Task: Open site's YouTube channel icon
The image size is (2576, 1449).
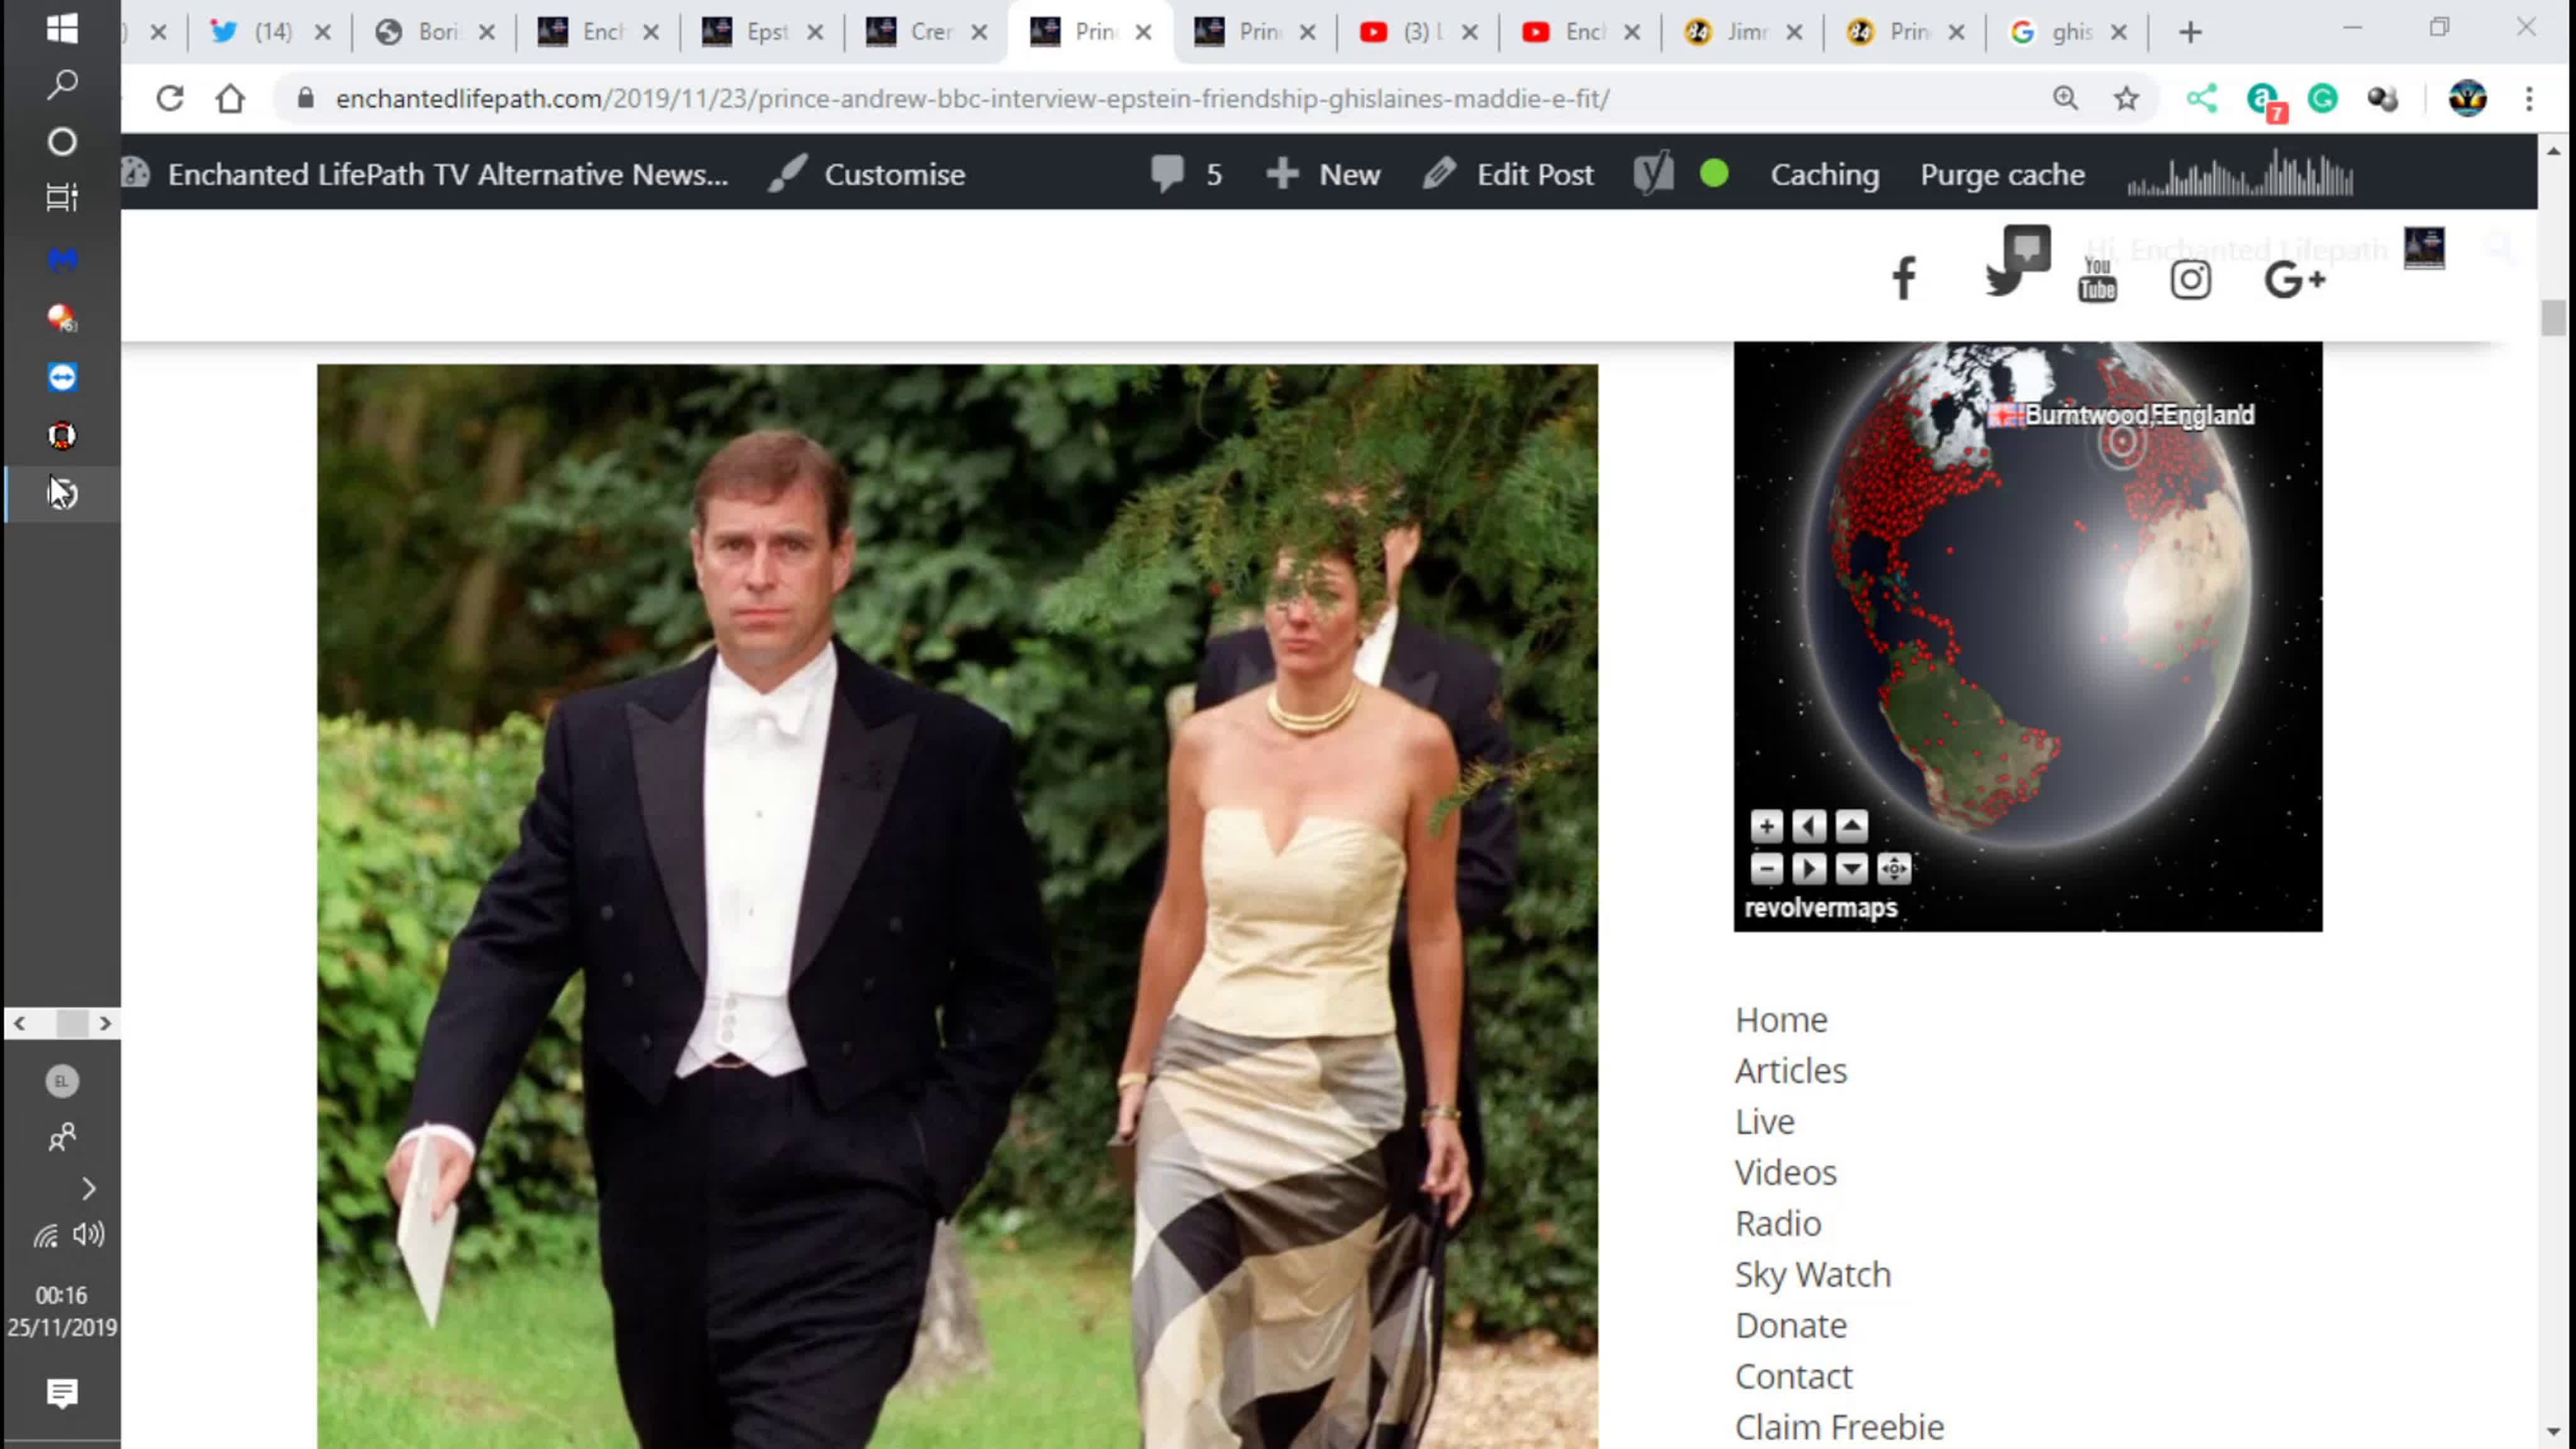Action: pos(2097,279)
